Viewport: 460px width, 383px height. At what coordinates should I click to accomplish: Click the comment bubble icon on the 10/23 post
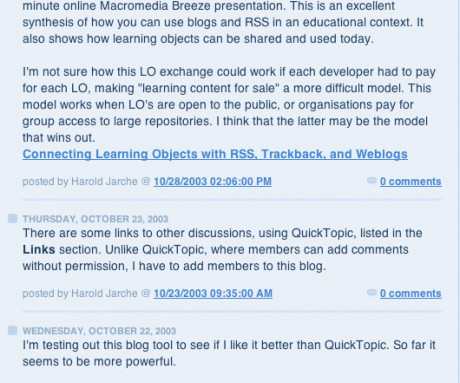pyautogui.click(x=372, y=293)
